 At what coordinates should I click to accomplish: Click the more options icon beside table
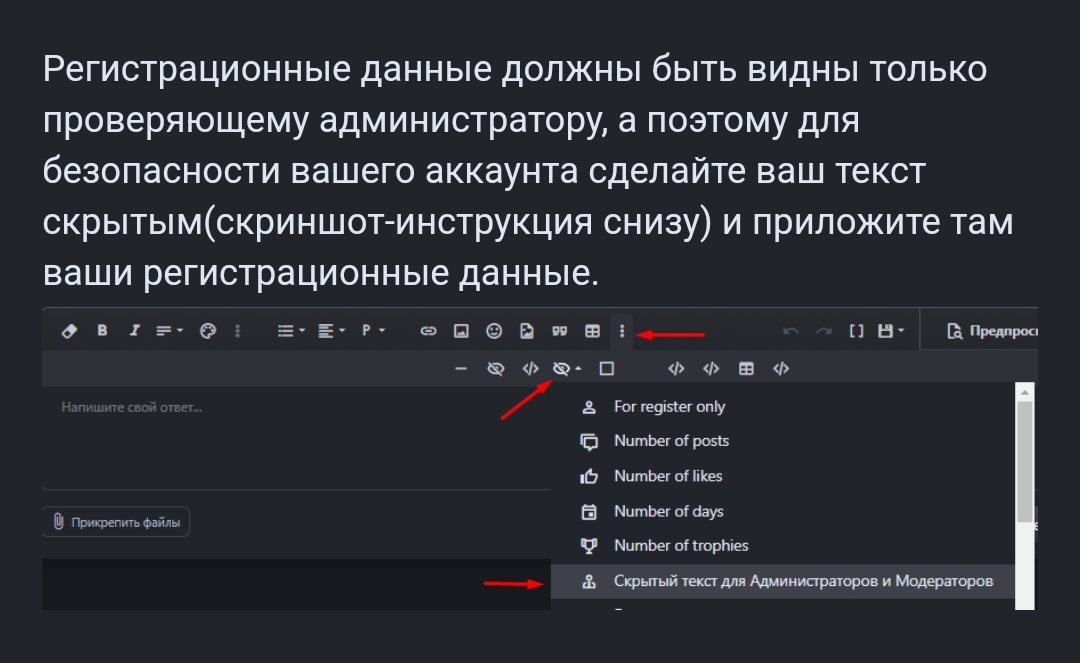tap(622, 331)
